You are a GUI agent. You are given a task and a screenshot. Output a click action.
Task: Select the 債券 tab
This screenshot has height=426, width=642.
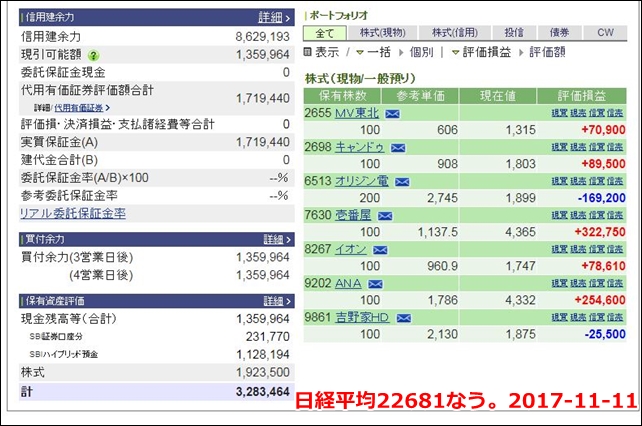click(x=559, y=33)
